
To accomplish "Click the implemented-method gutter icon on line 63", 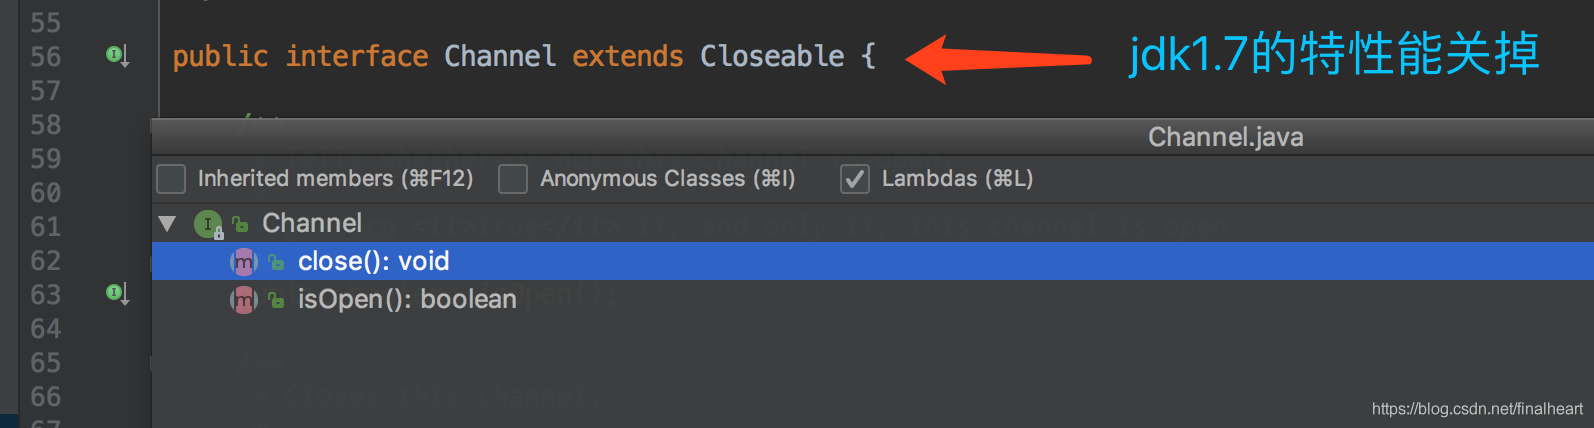I will coord(117,293).
